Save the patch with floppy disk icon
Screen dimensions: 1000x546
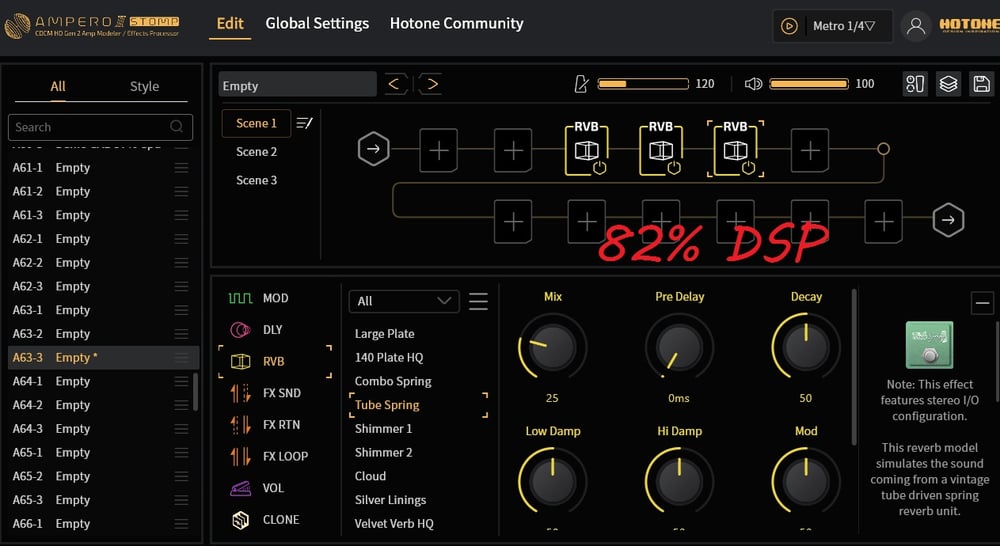[982, 84]
